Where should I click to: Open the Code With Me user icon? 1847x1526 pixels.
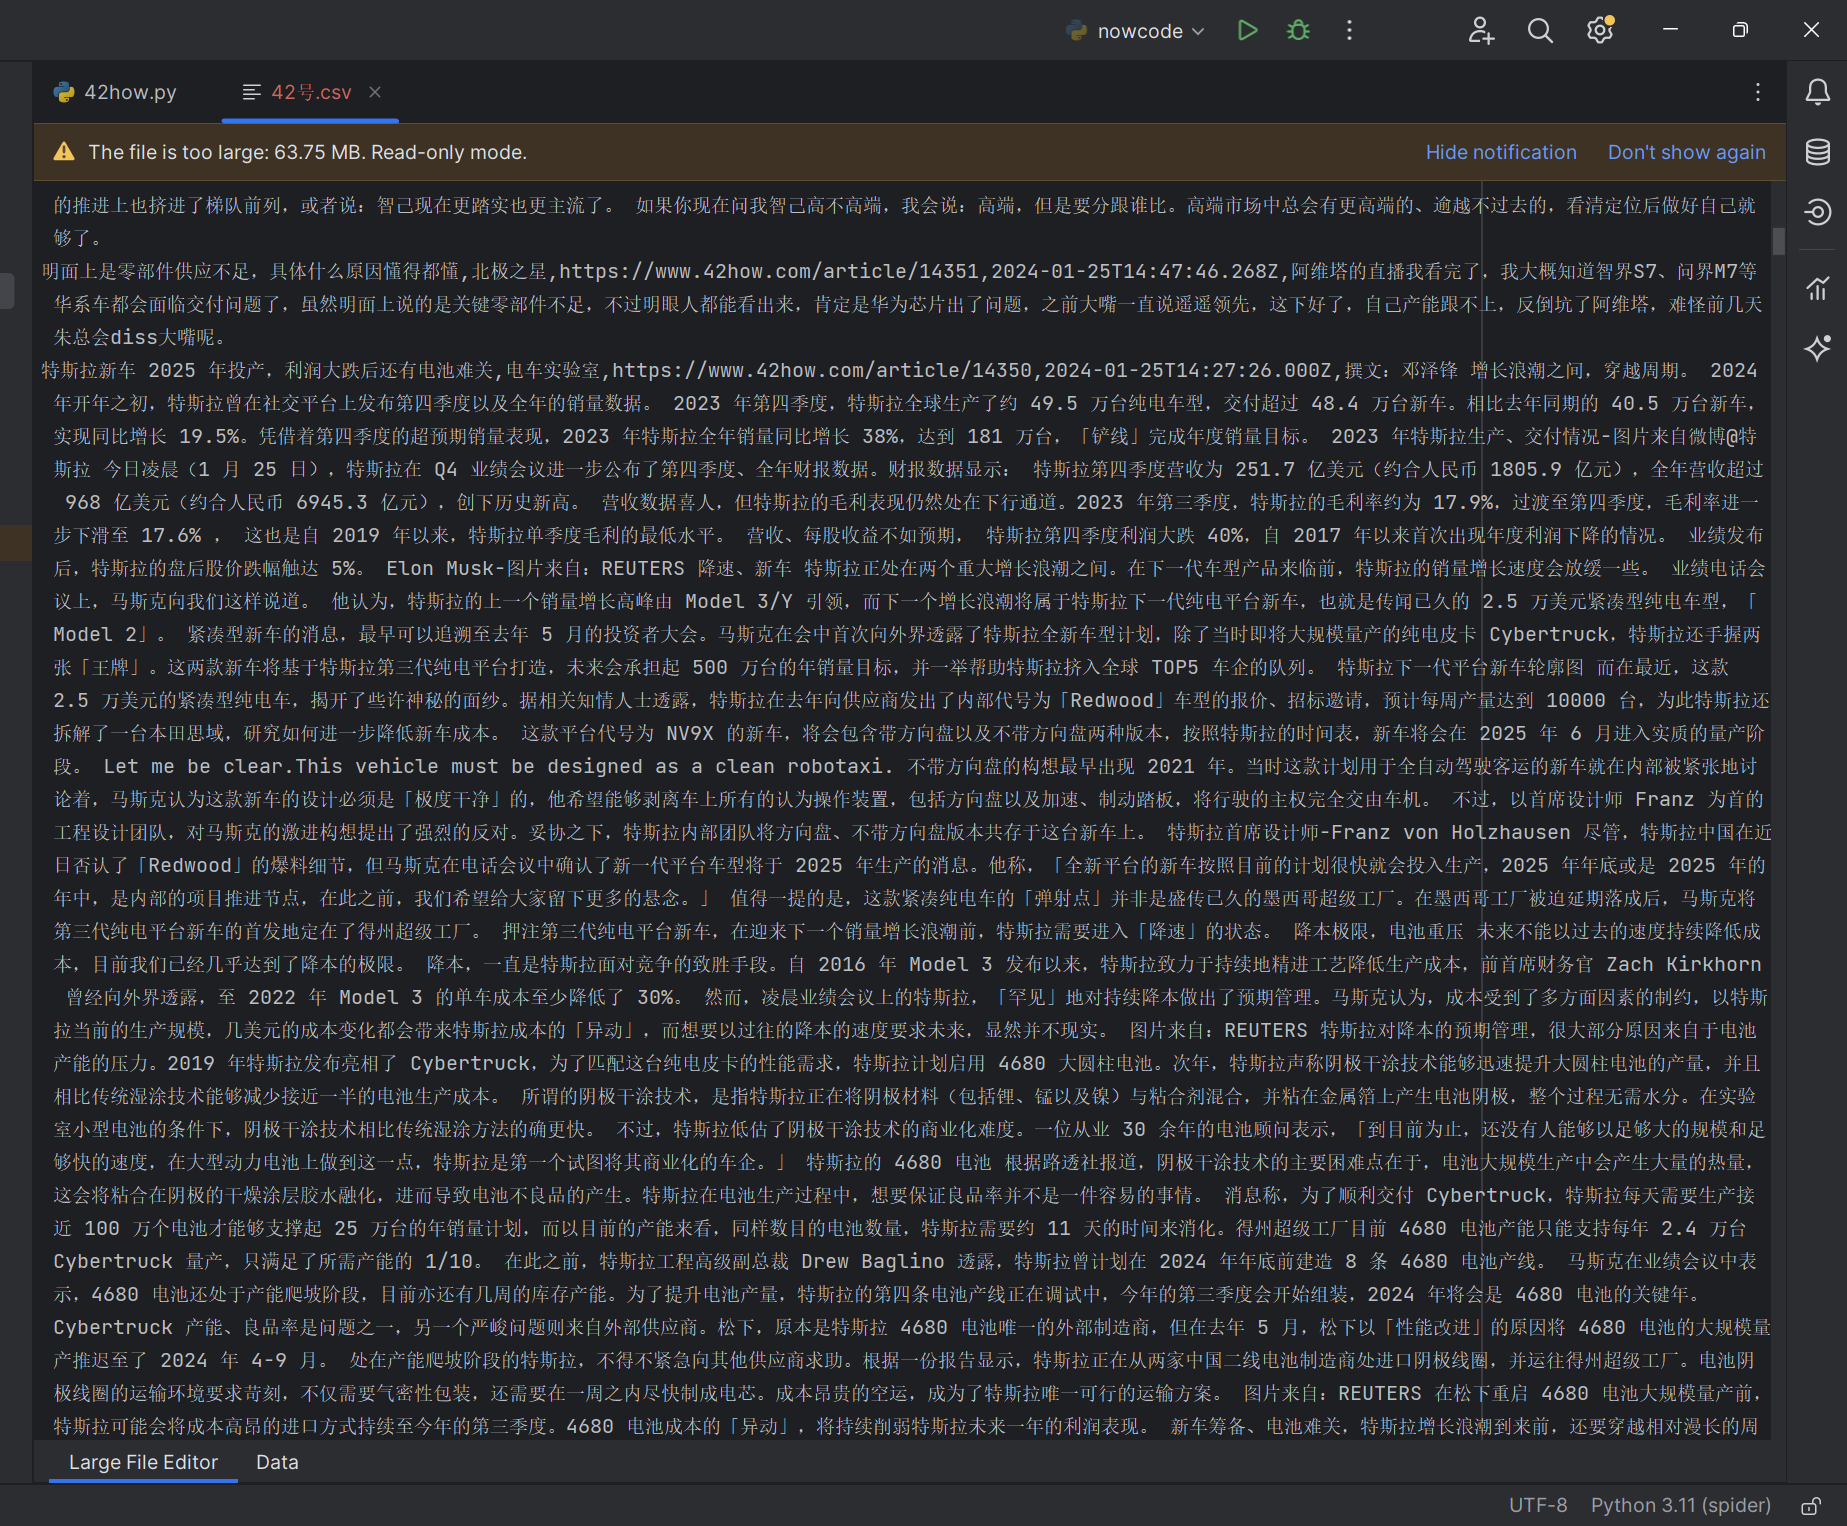pyautogui.click(x=1481, y=30)
